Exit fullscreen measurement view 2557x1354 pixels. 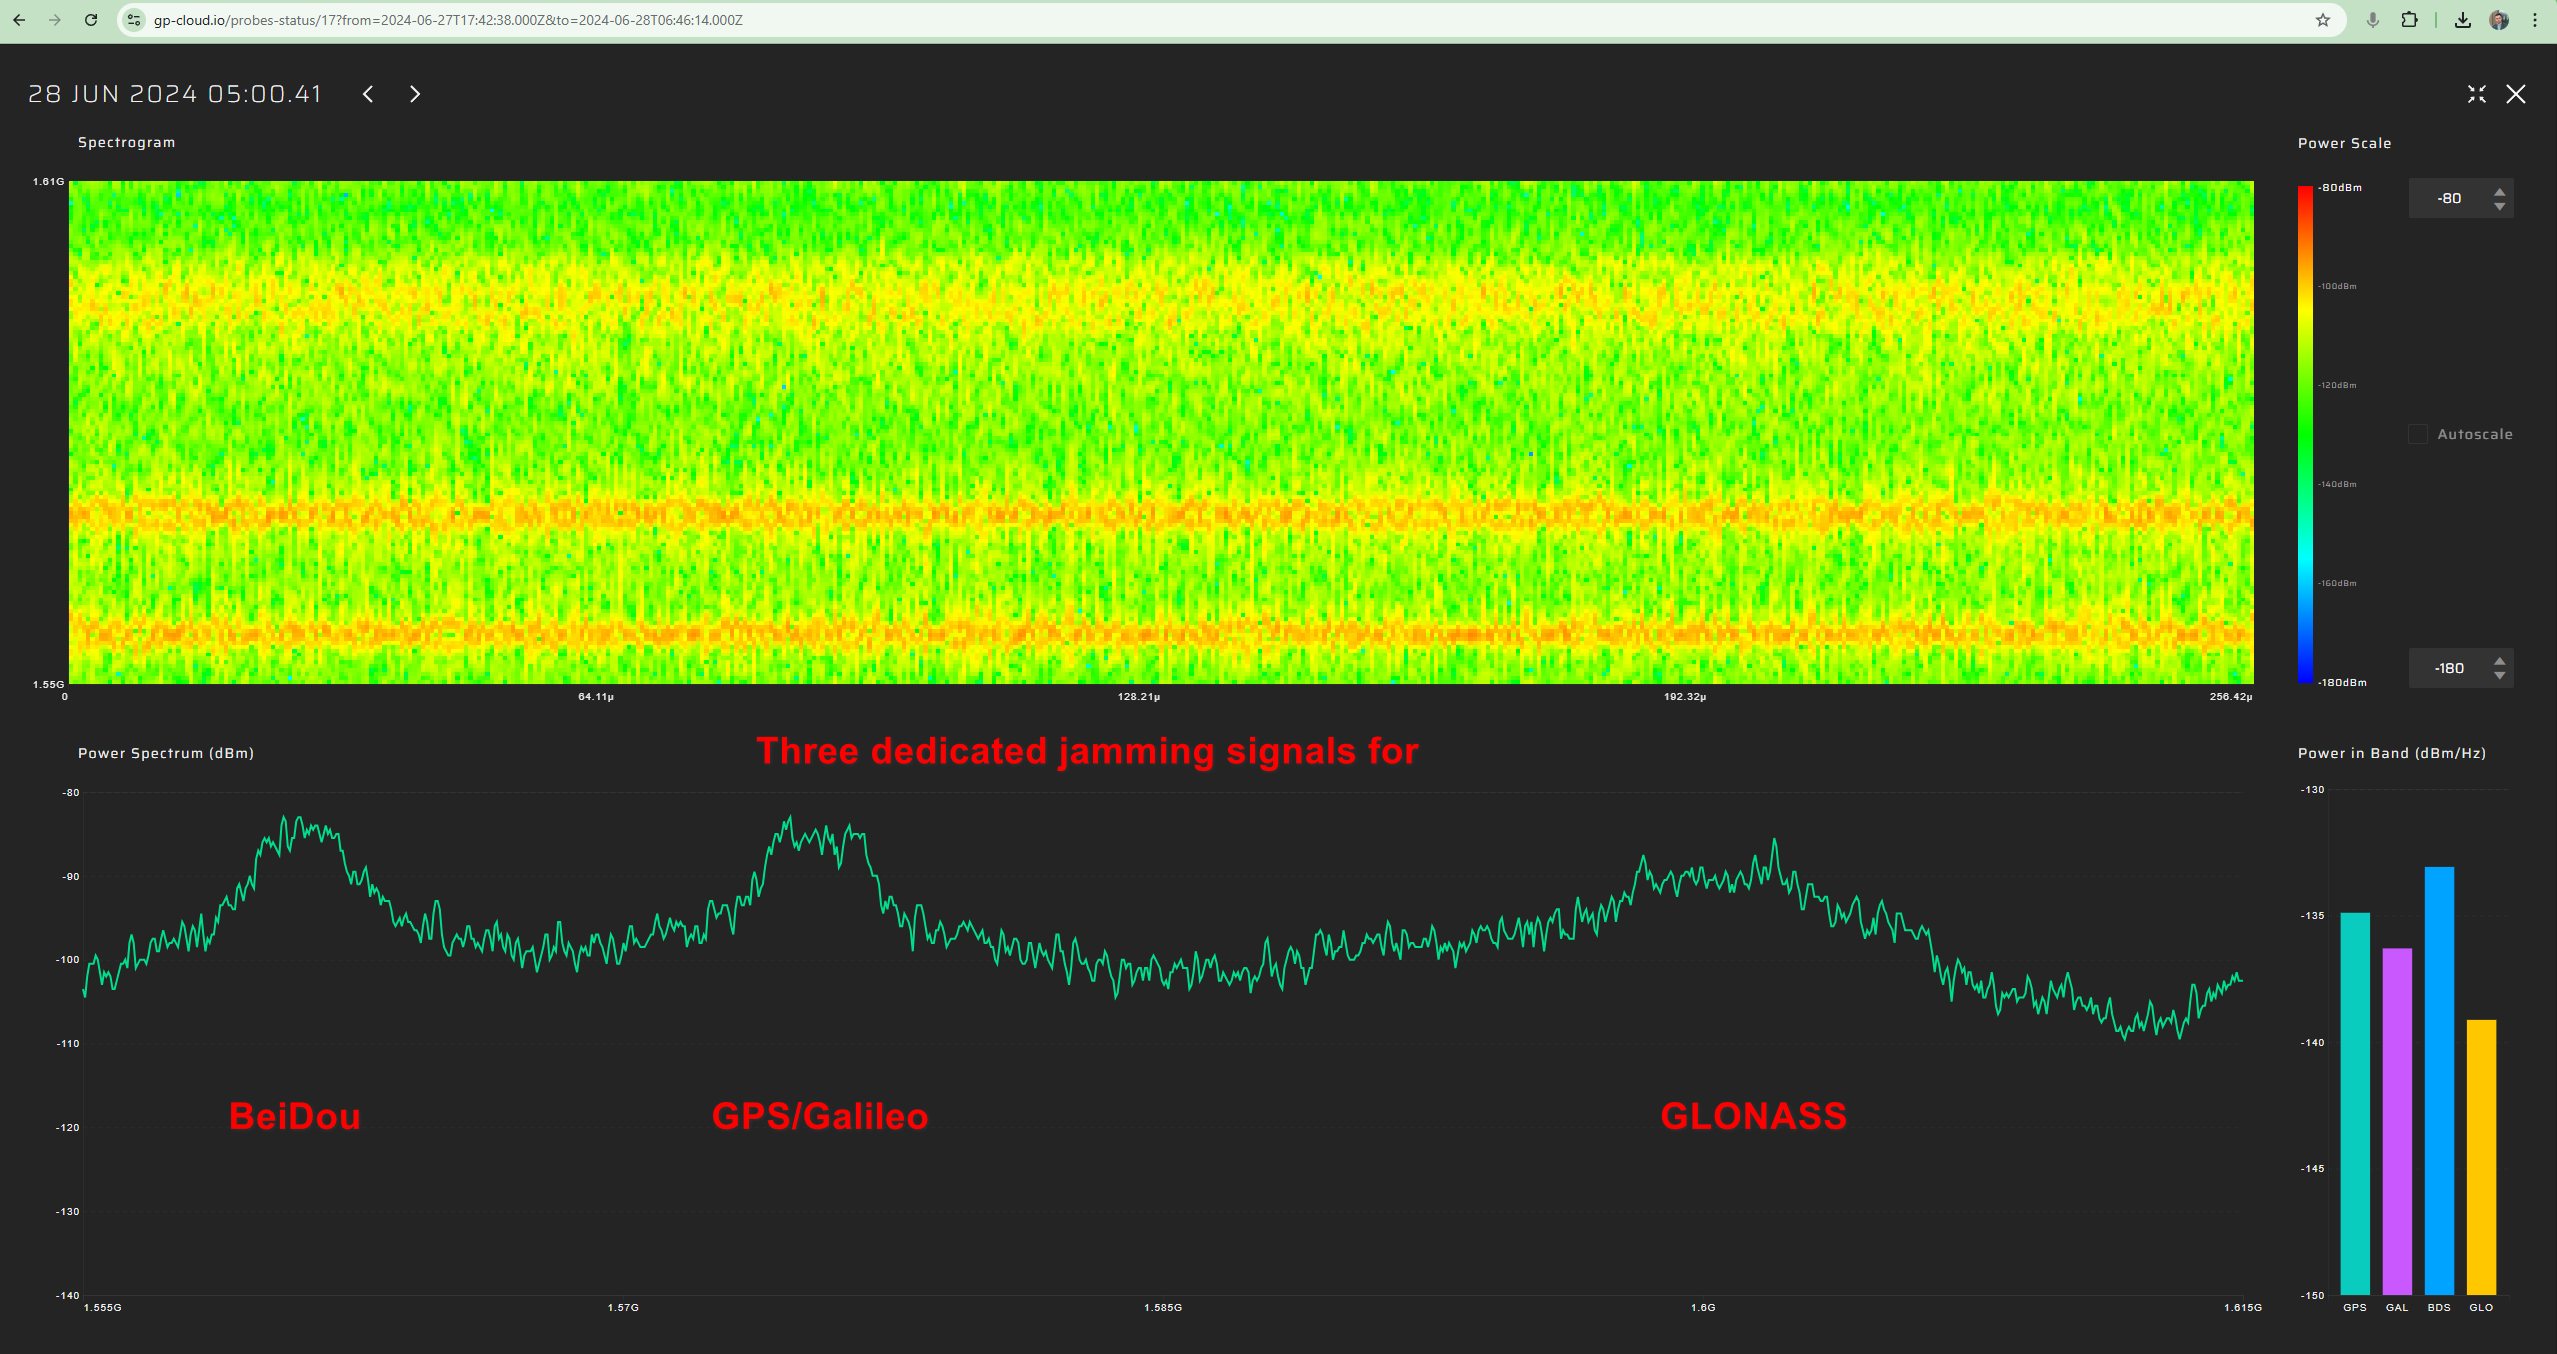(x=2475, y=94)
